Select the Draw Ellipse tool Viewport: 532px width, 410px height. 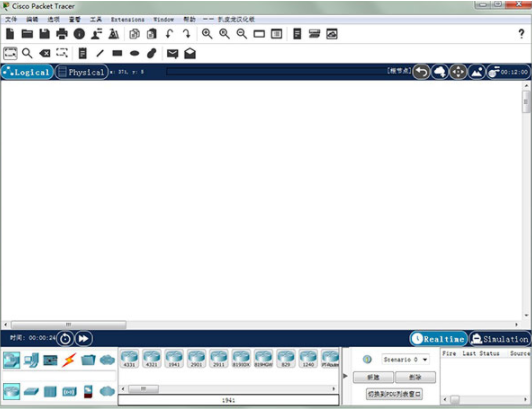coord(135,53)
